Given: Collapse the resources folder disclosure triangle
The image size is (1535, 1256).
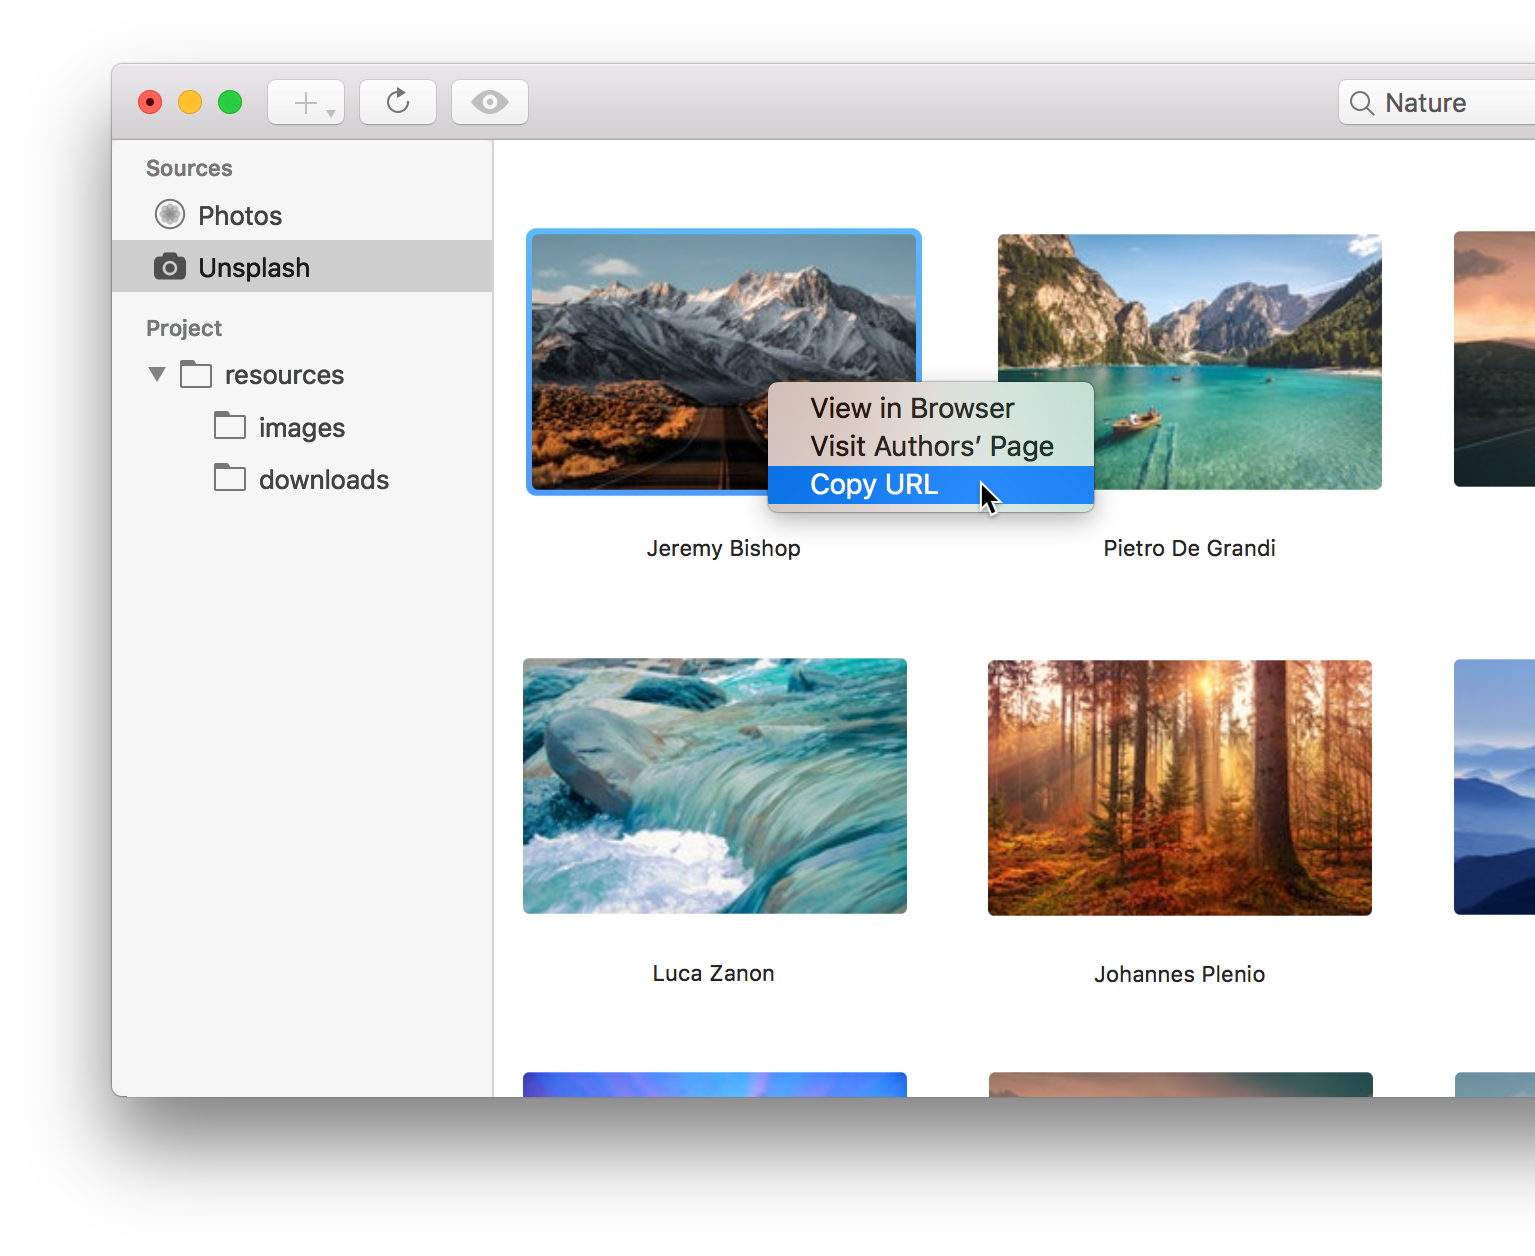Looking at the screenshot, I should [157, 374].
